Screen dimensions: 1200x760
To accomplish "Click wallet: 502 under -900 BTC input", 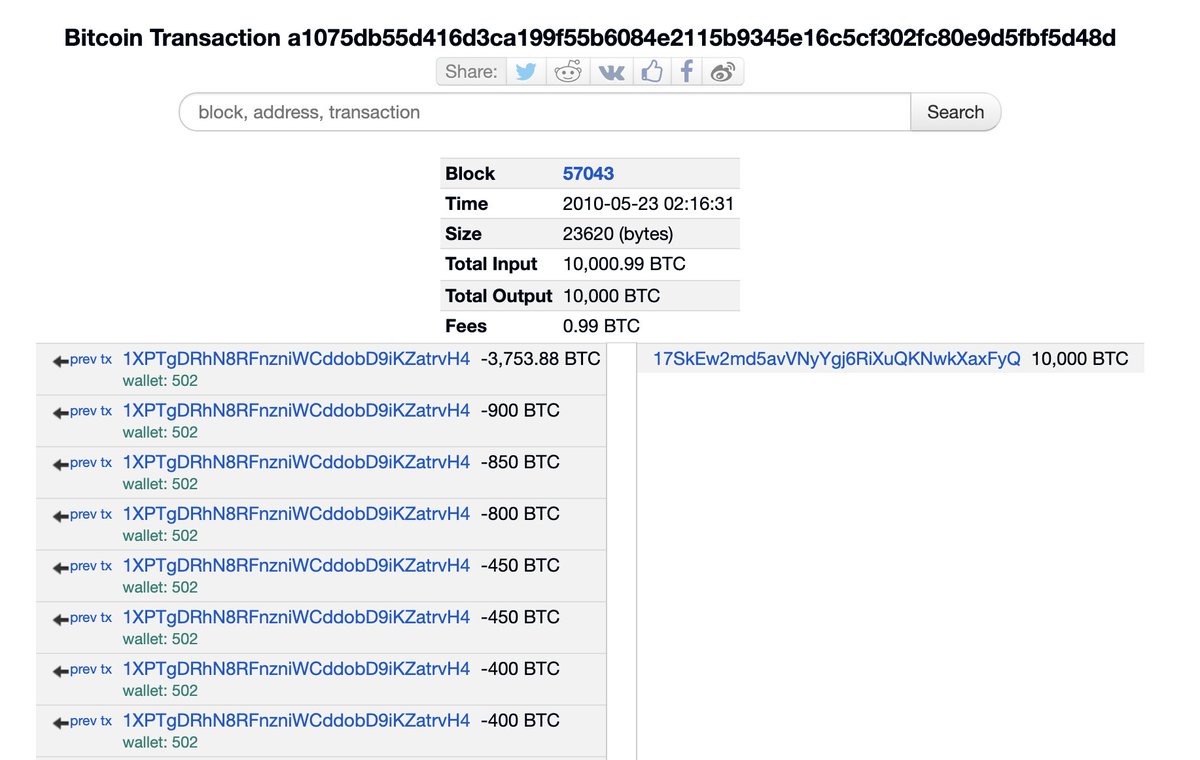I will (160, 432).
